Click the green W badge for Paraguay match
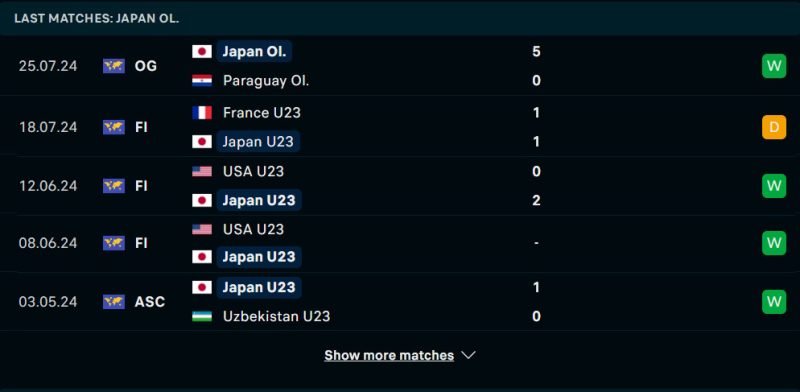 (x=774, y=66)
